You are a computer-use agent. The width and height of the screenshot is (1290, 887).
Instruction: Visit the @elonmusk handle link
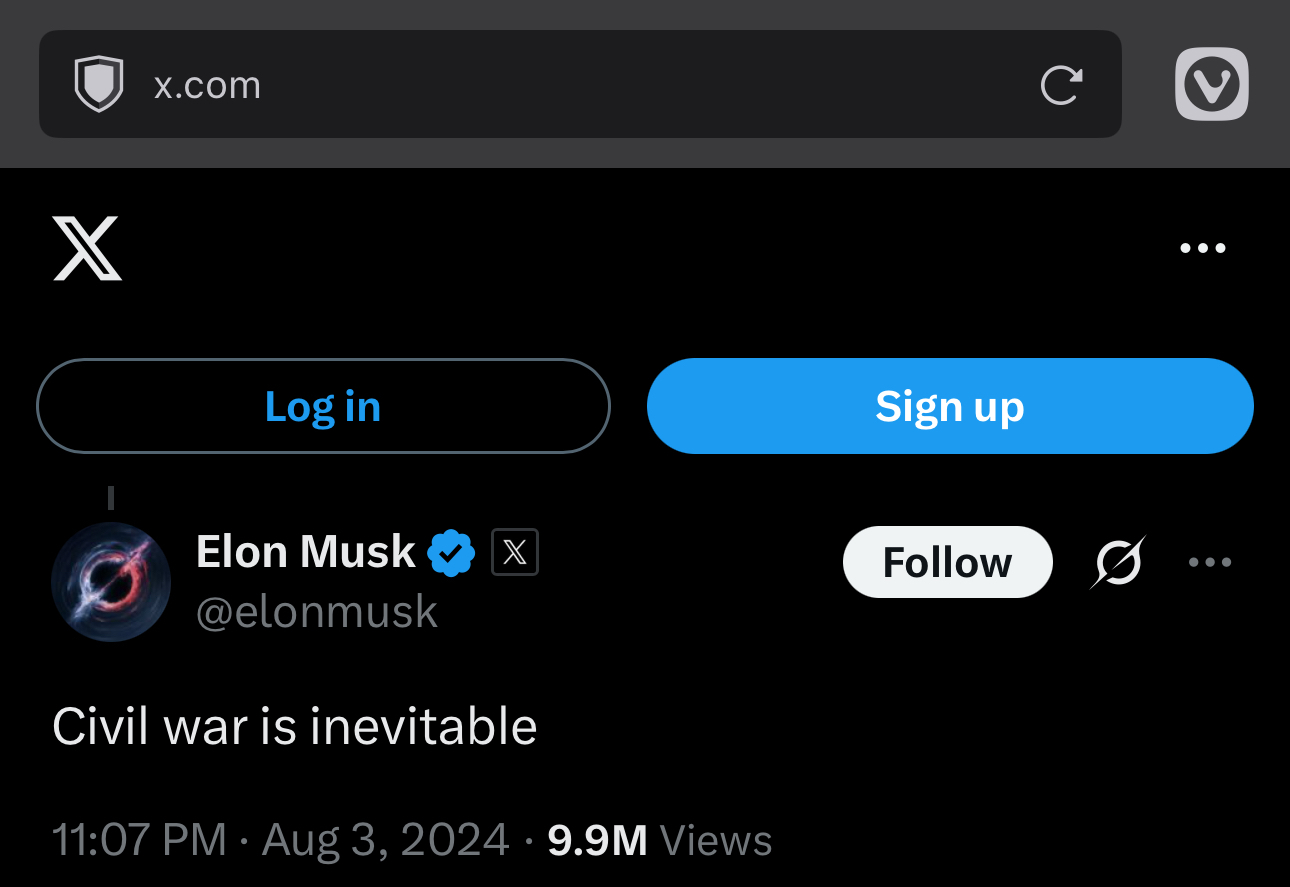coord(317,612)
